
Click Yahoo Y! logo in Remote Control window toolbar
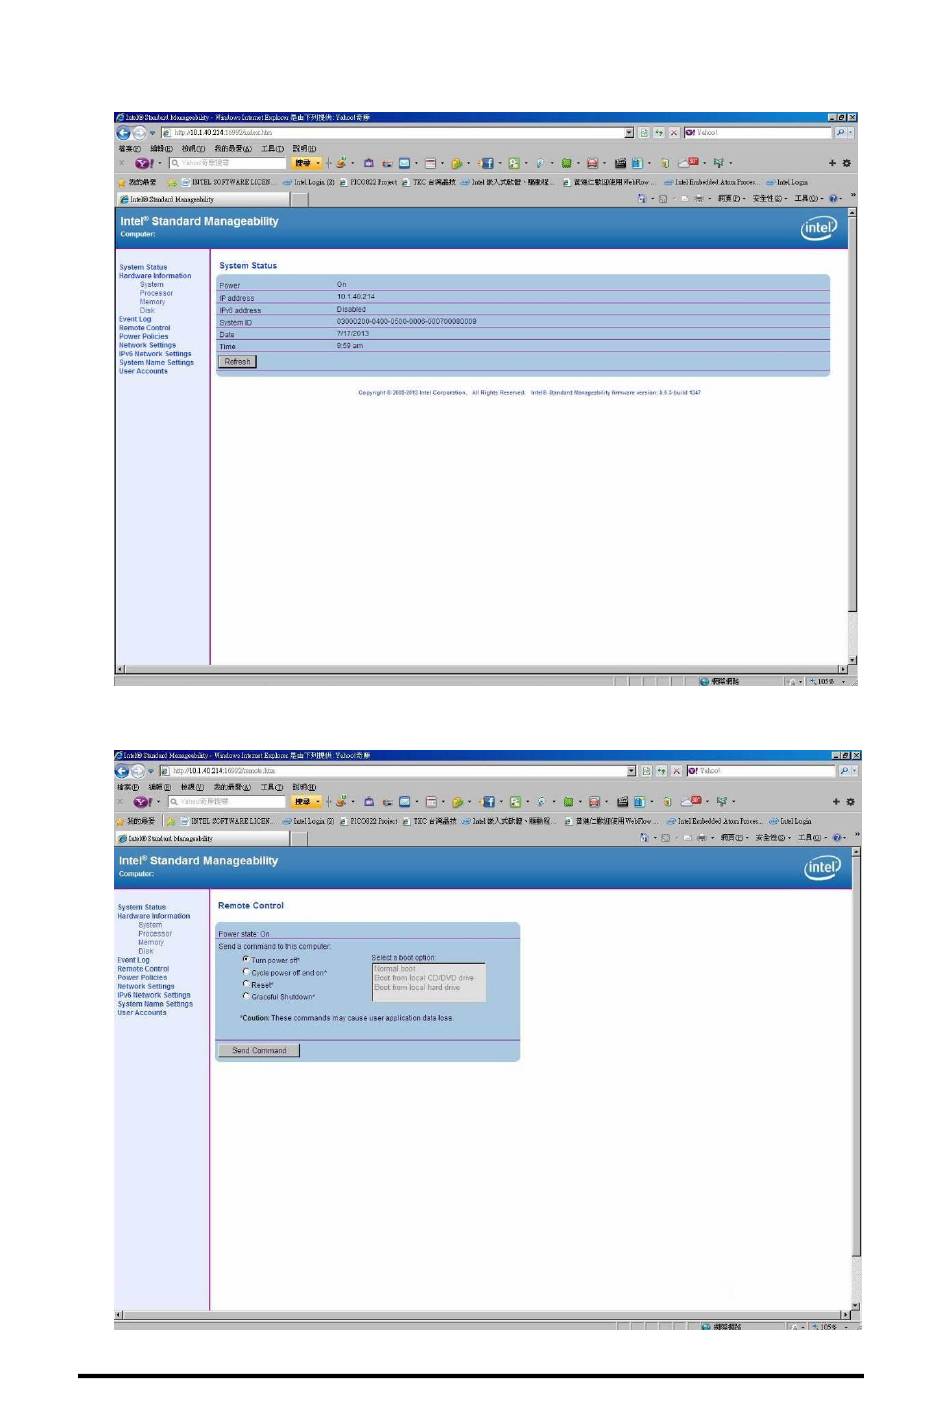(143, 802)
